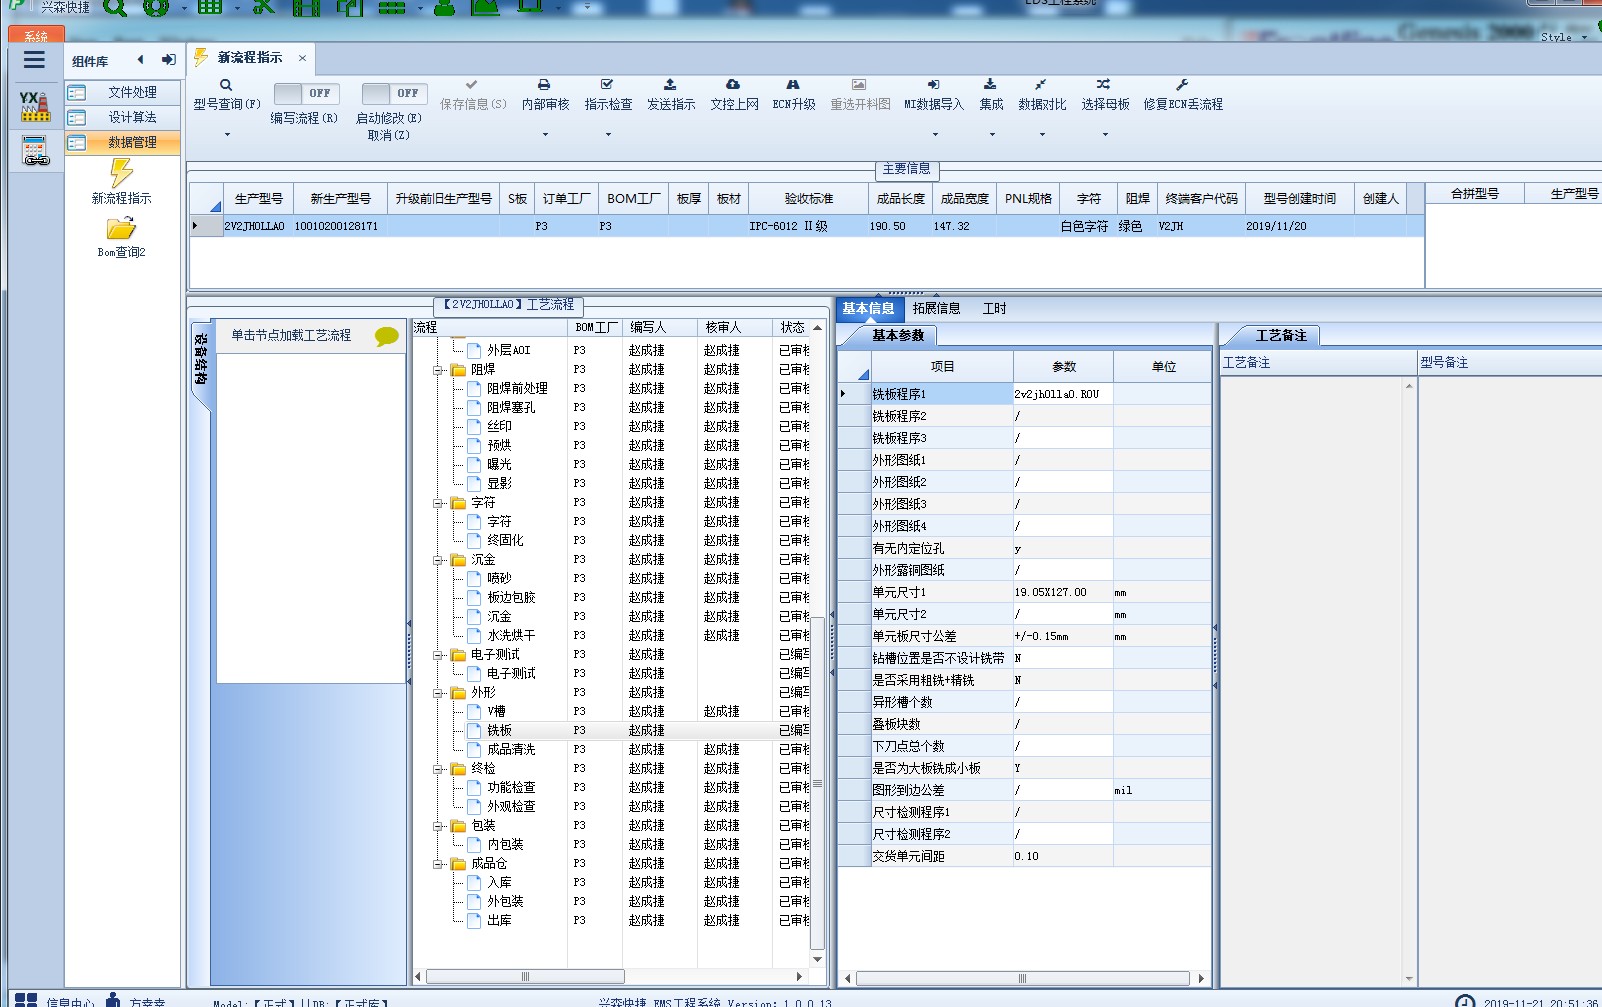Image resolution: width=1602 pixels, height=1007 pixels.
Task: Click hamburger menu icon
Action: [x=34, y=60]
